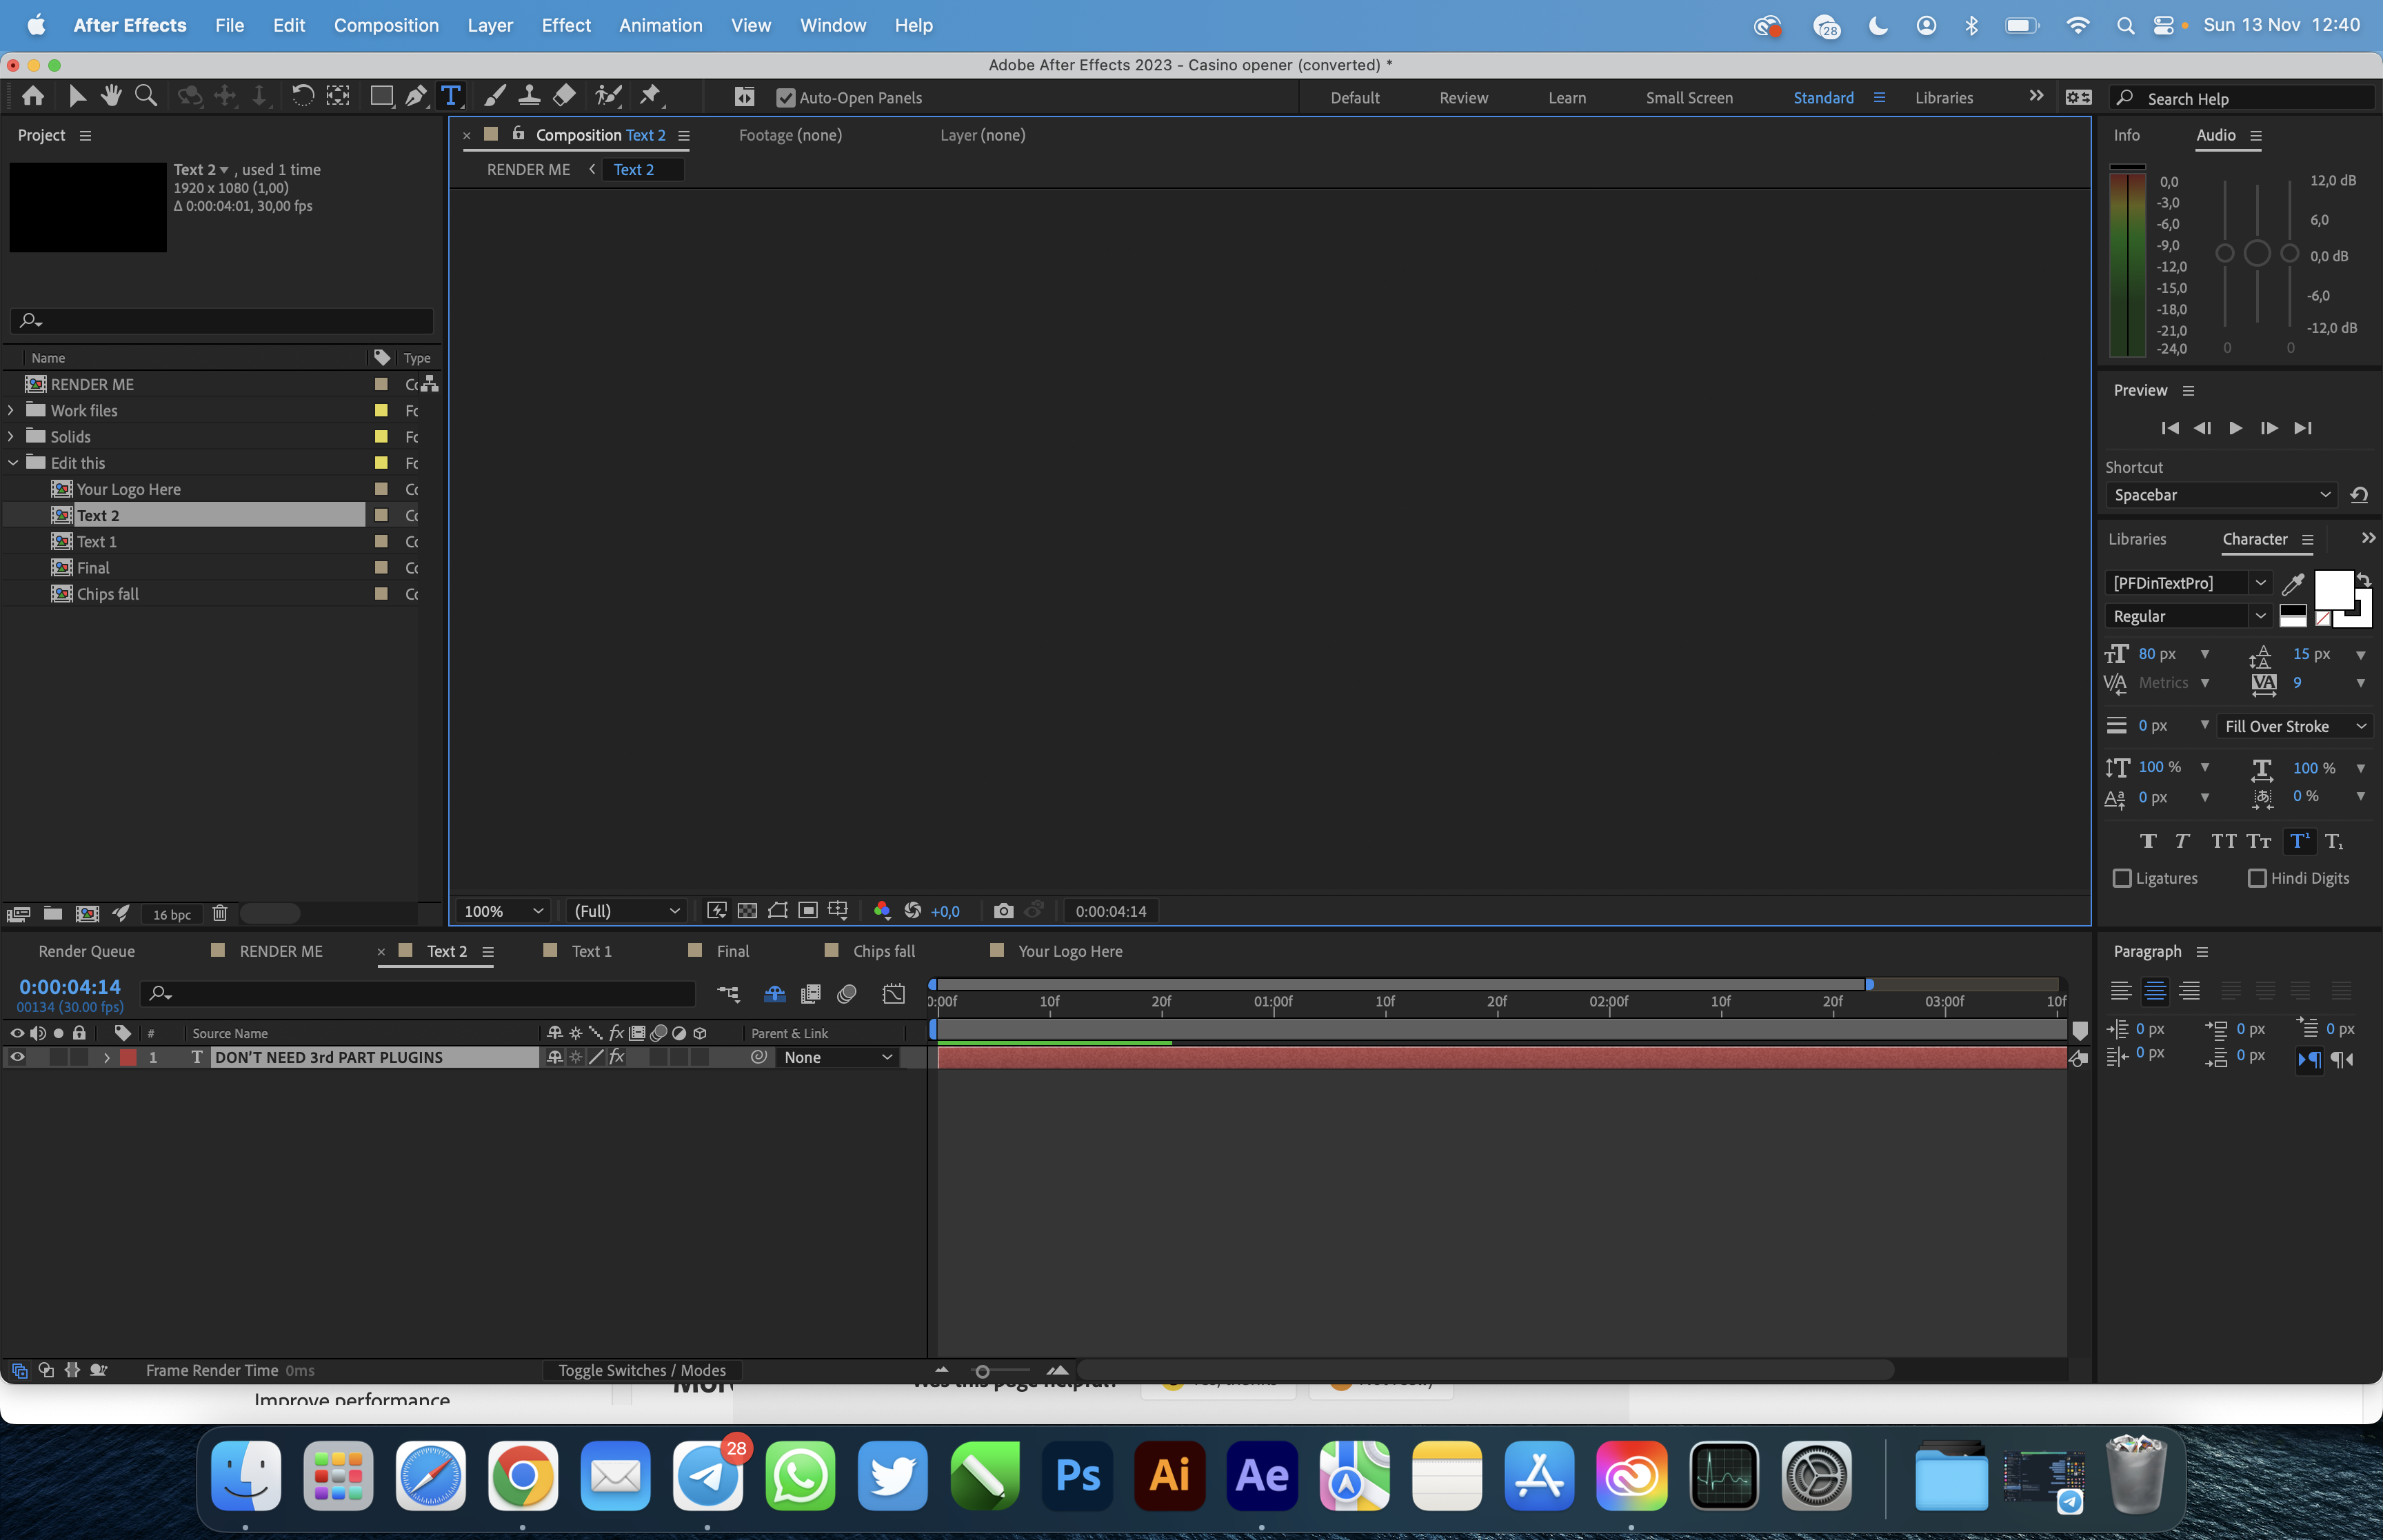Click the Search Help field

tap(2242, 98)
